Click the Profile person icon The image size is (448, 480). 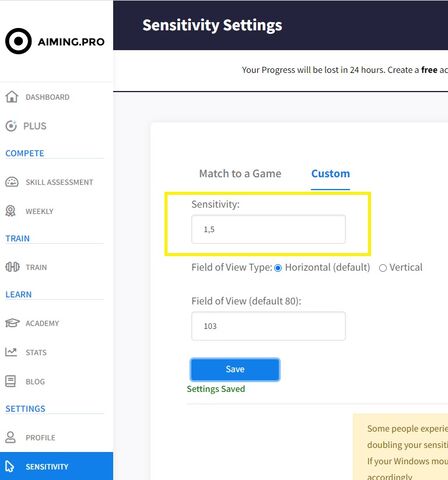click(10, 437)
